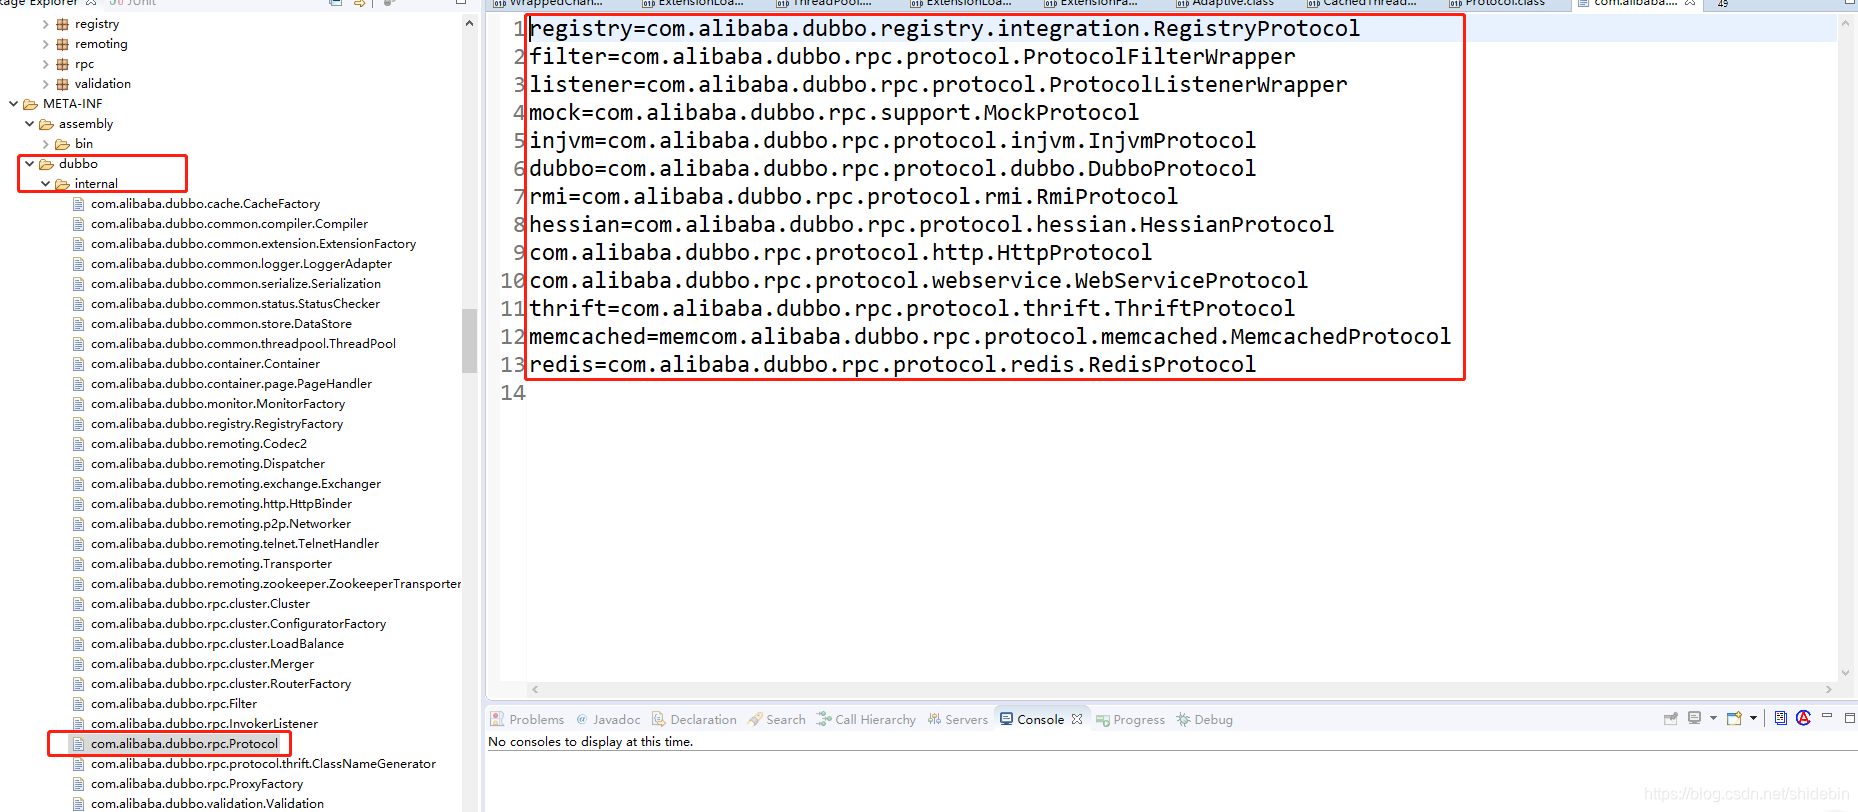Click file icon of com.alibaba.dubbo.container.Container
This screenshot has width=1858, height=812.
pyautogui.click(x=78, y=364)
